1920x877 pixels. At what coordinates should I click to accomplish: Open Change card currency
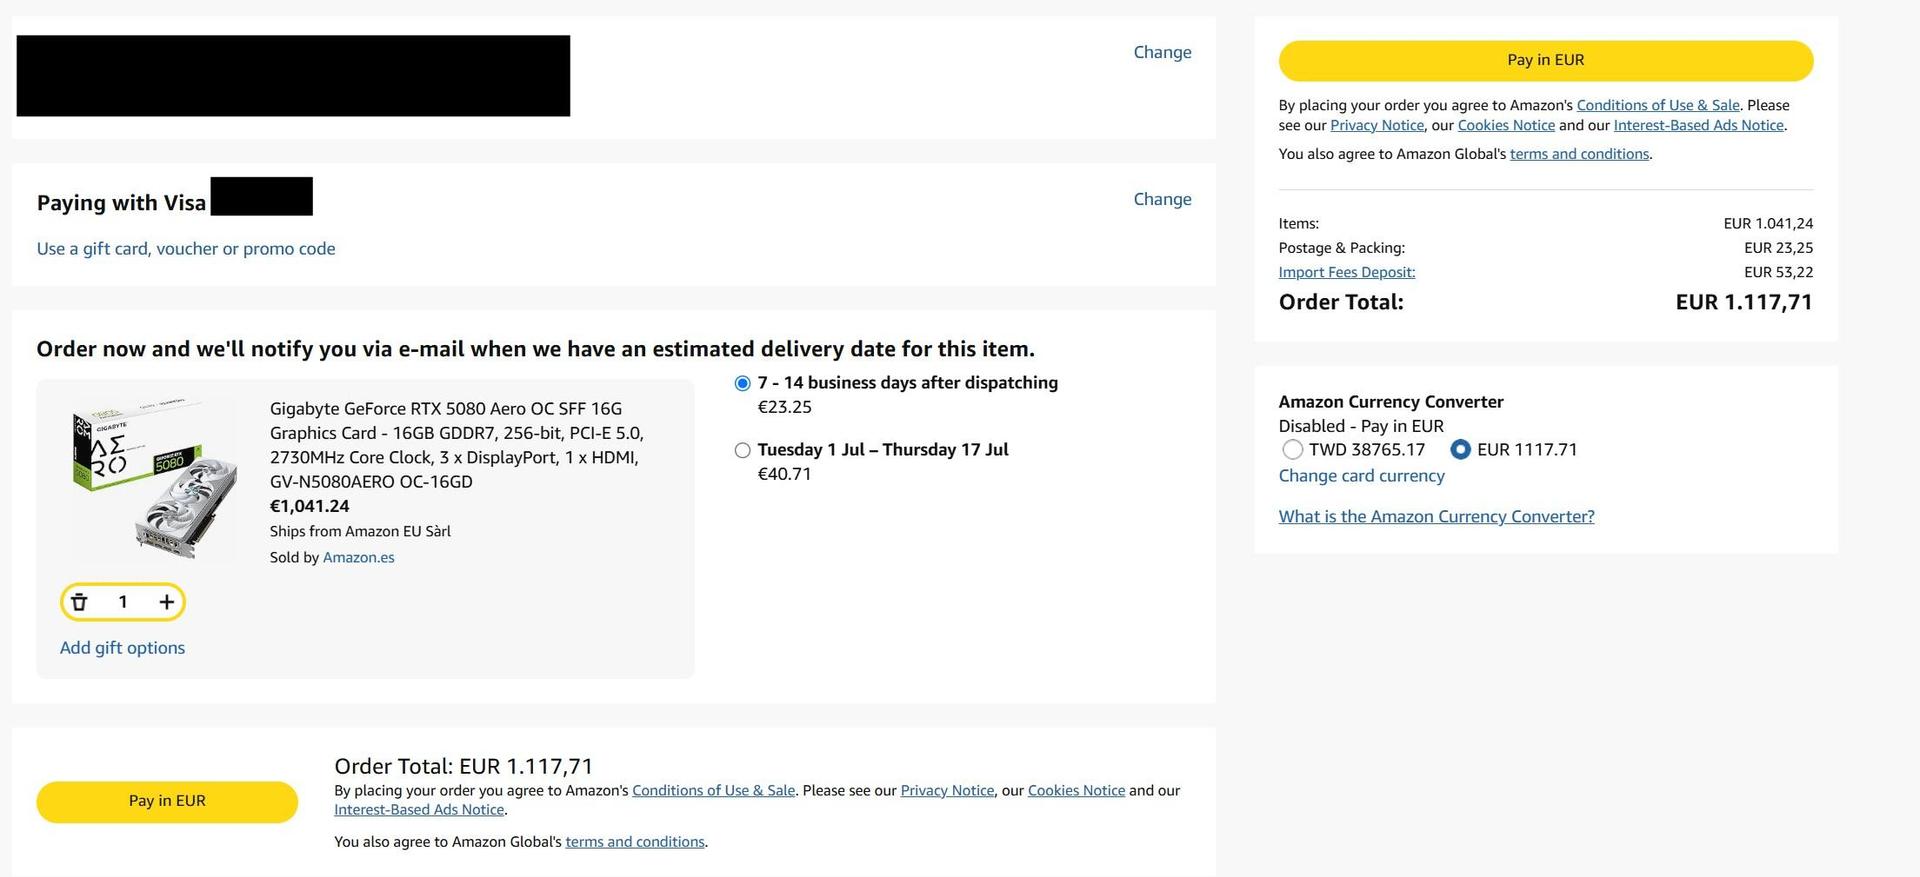pyautogui.click(x=1361, y=476)
